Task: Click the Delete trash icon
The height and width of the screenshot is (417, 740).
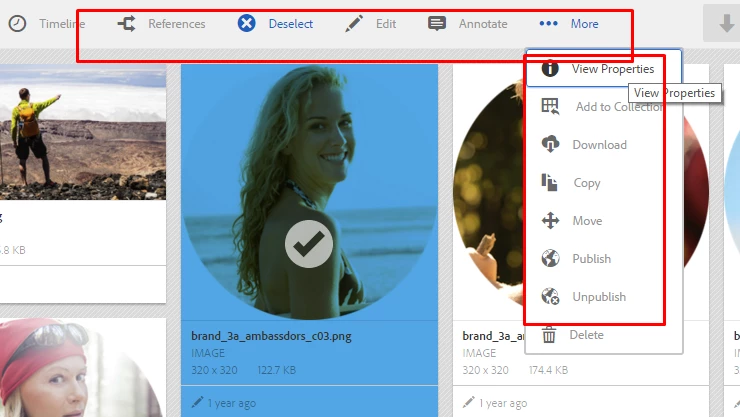Action: click(x=549, y=334)
